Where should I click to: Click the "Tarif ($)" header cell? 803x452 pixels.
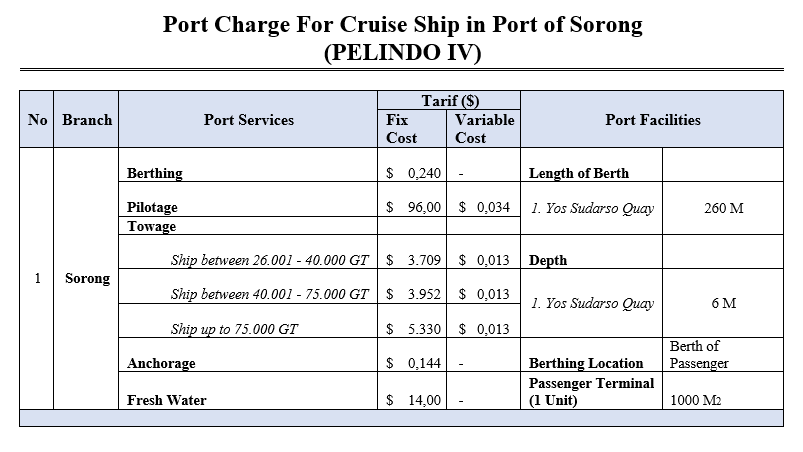[449, 99]
